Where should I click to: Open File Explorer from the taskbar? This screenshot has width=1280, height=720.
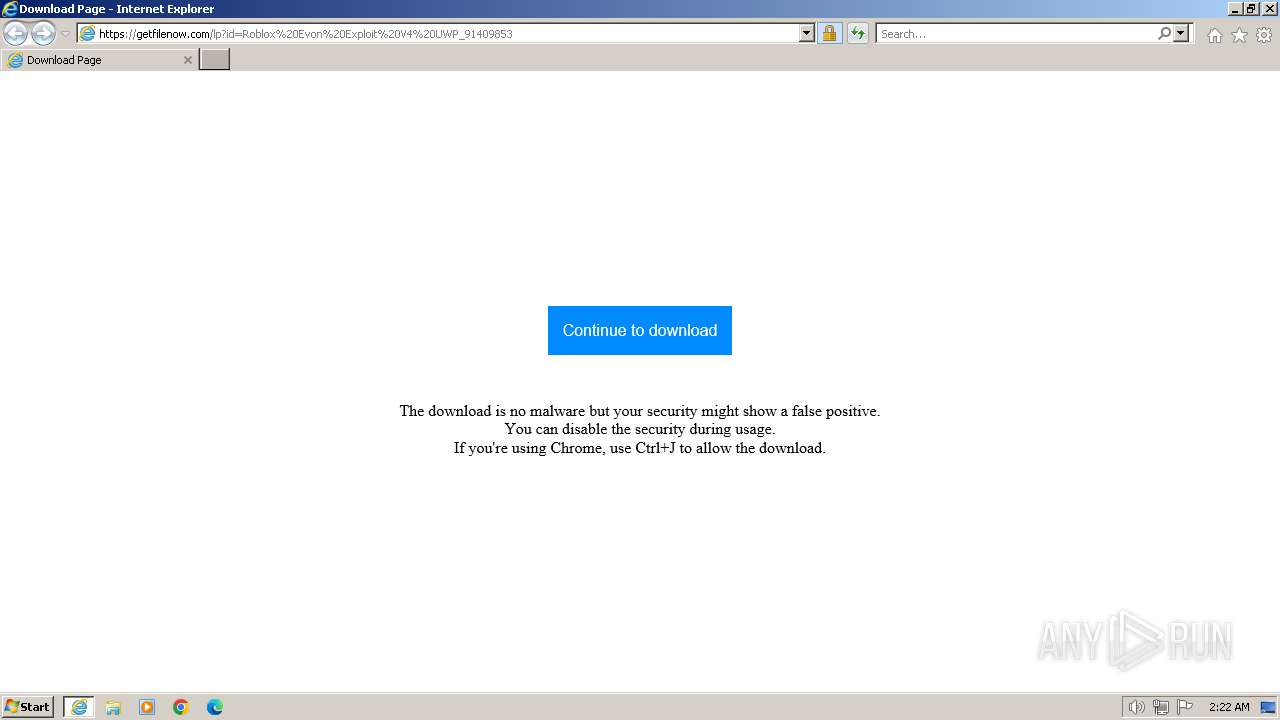click(113, 707)
